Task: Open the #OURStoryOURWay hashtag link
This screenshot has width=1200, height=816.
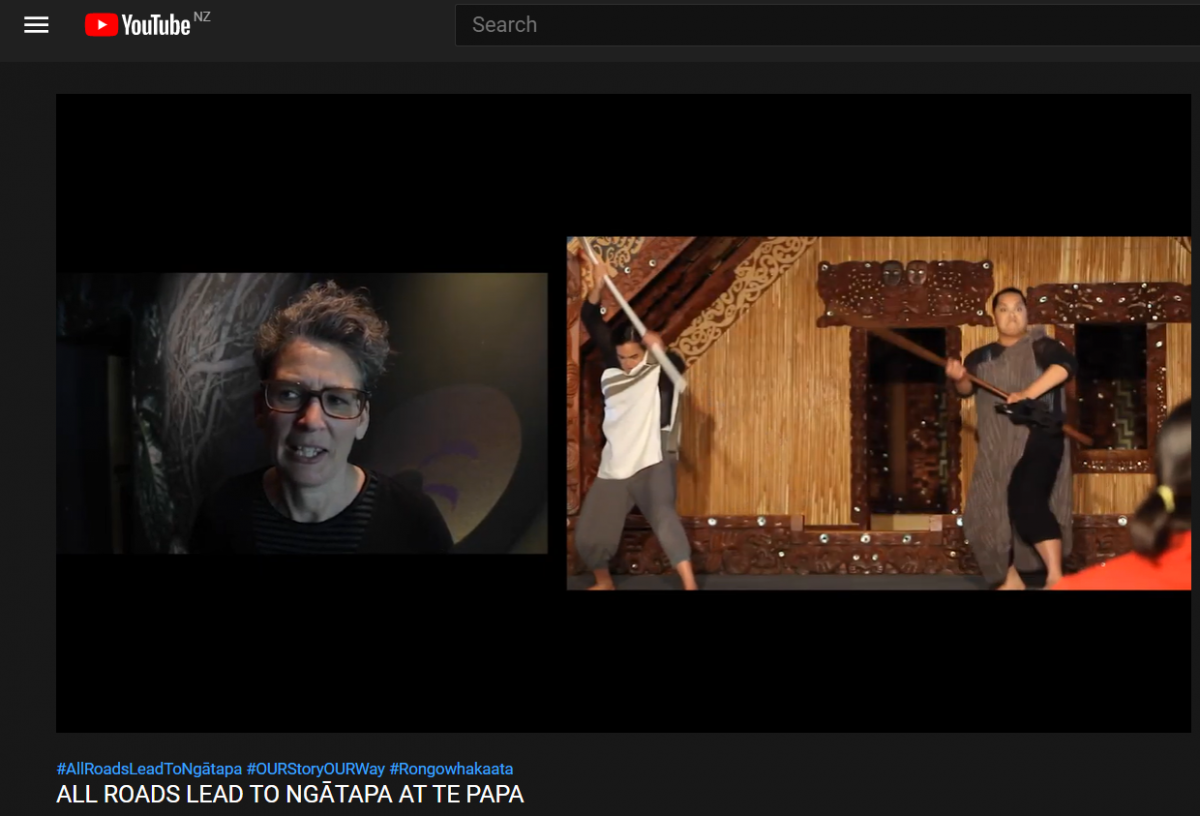Action: pyautogui.click(x=316, y=769)
